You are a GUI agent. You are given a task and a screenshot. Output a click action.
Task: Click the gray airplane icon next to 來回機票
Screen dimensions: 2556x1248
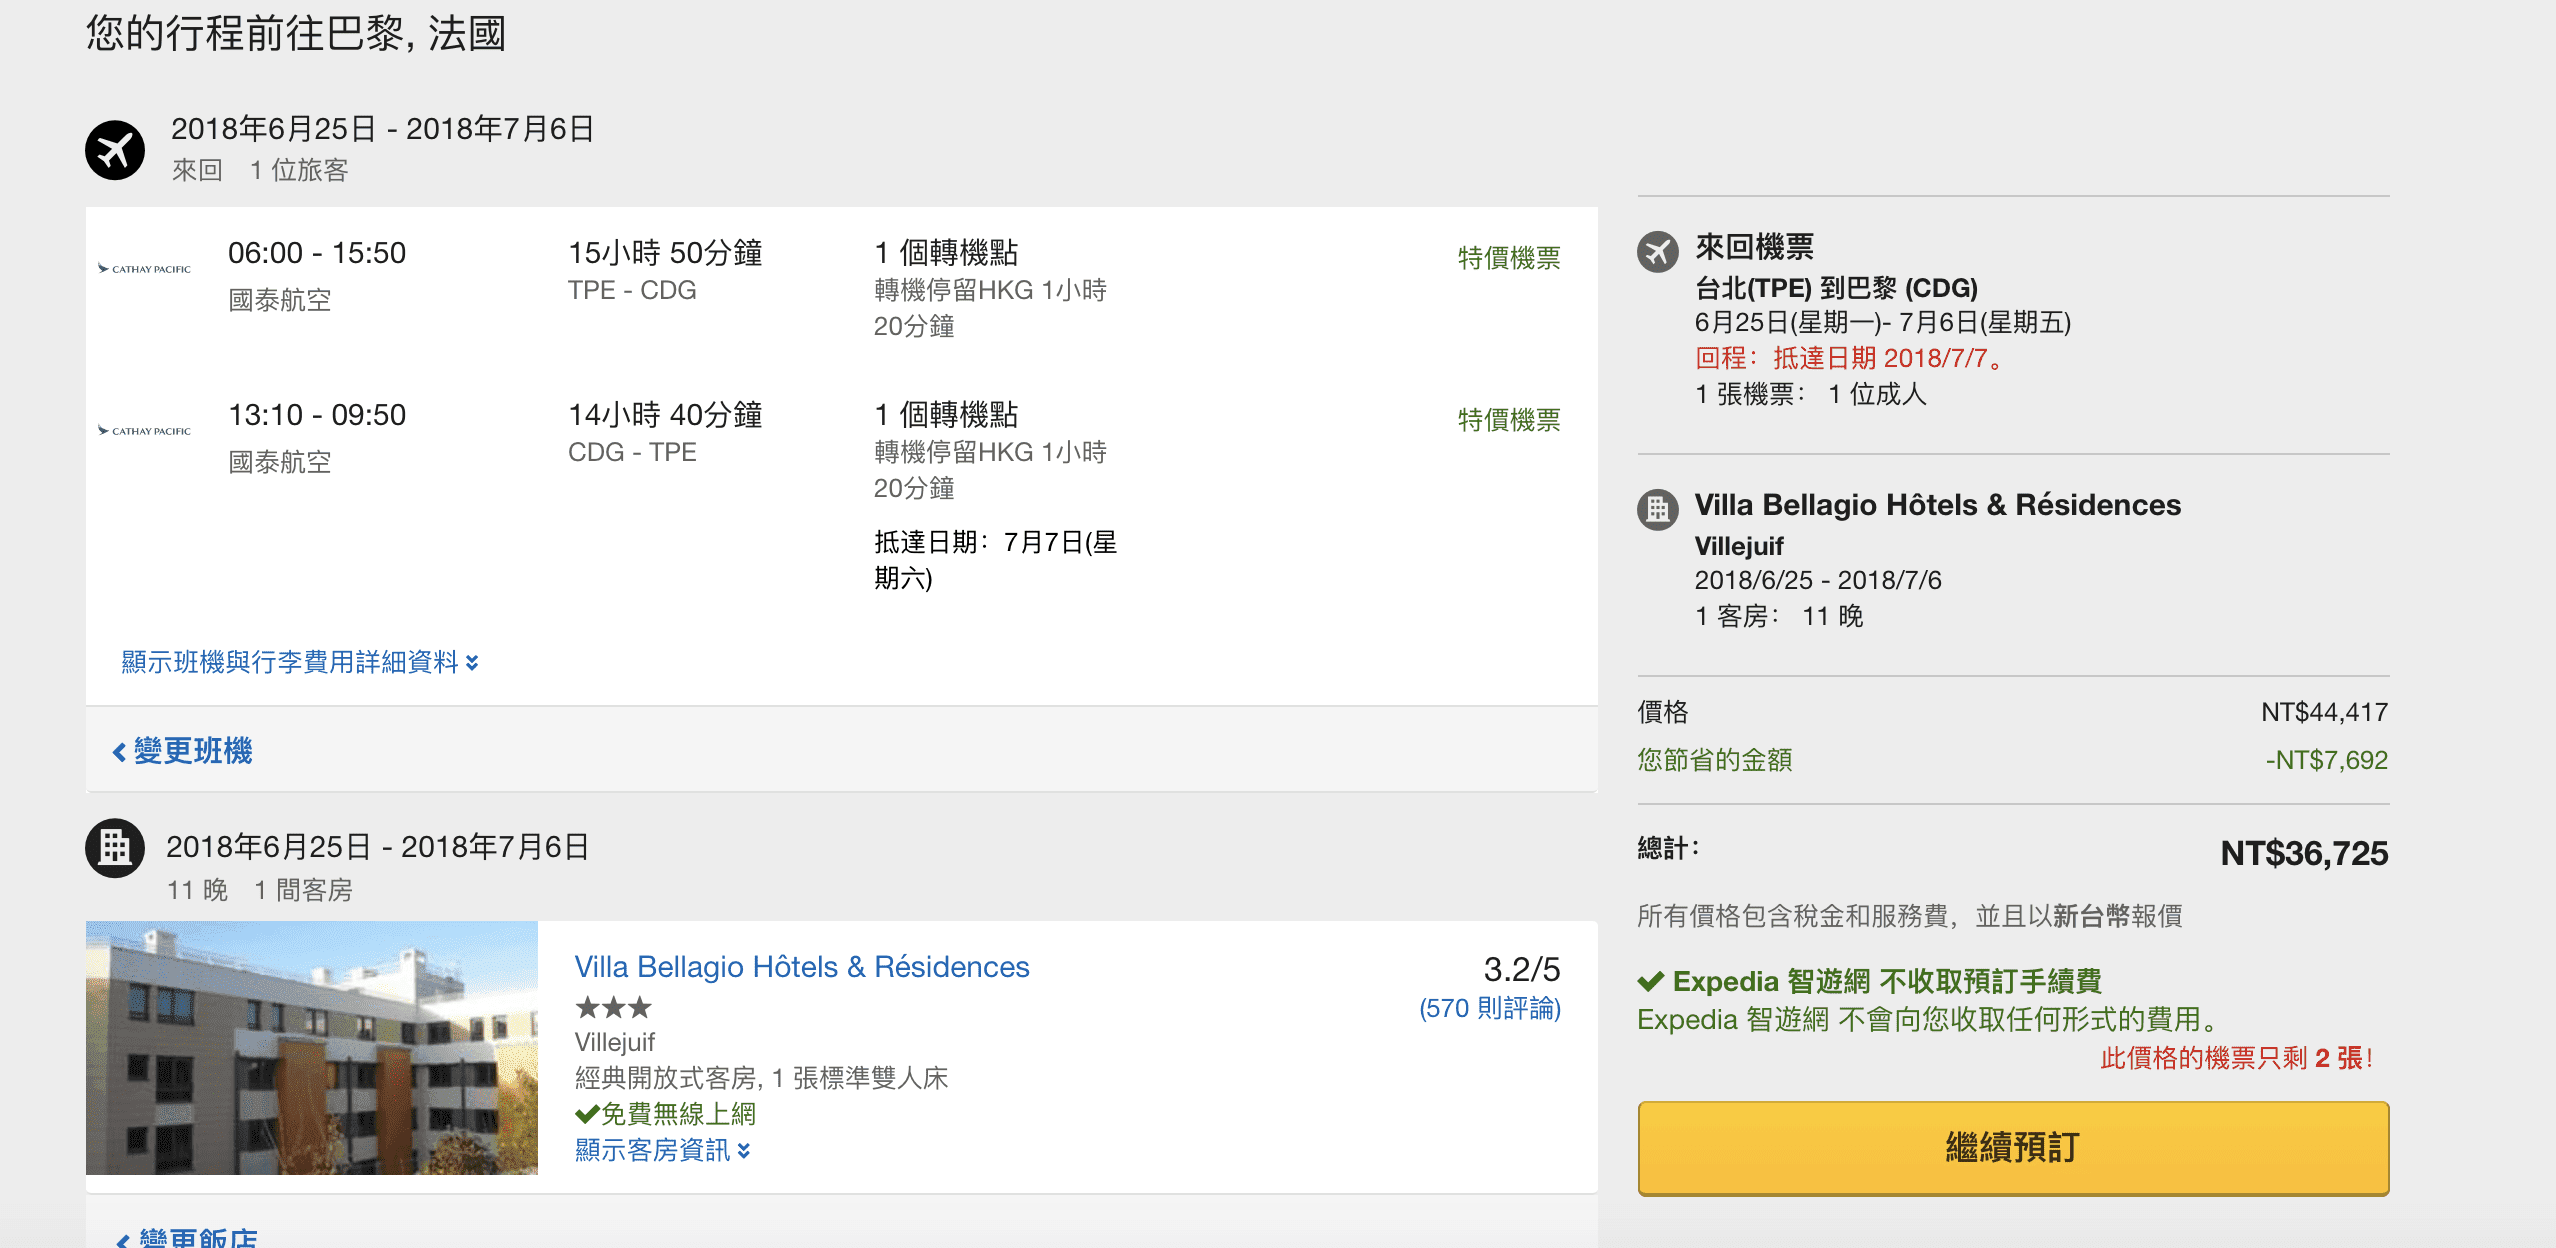pos(1657,252)
